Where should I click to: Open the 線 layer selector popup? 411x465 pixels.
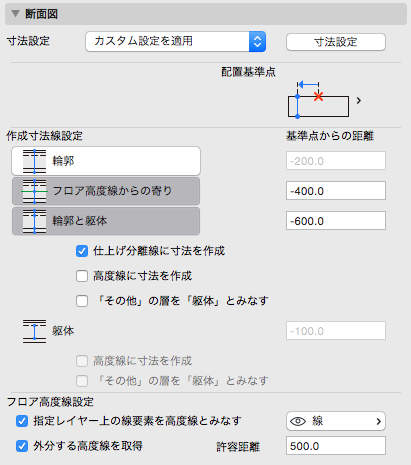point(336,421)
